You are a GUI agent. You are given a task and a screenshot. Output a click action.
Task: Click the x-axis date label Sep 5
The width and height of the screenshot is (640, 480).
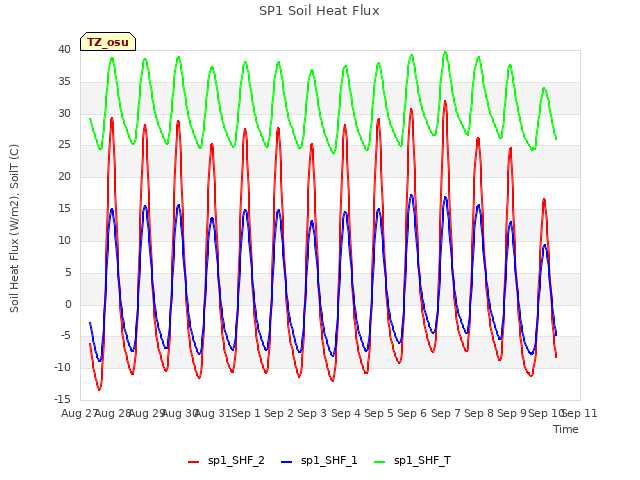[x=379, y=413]
